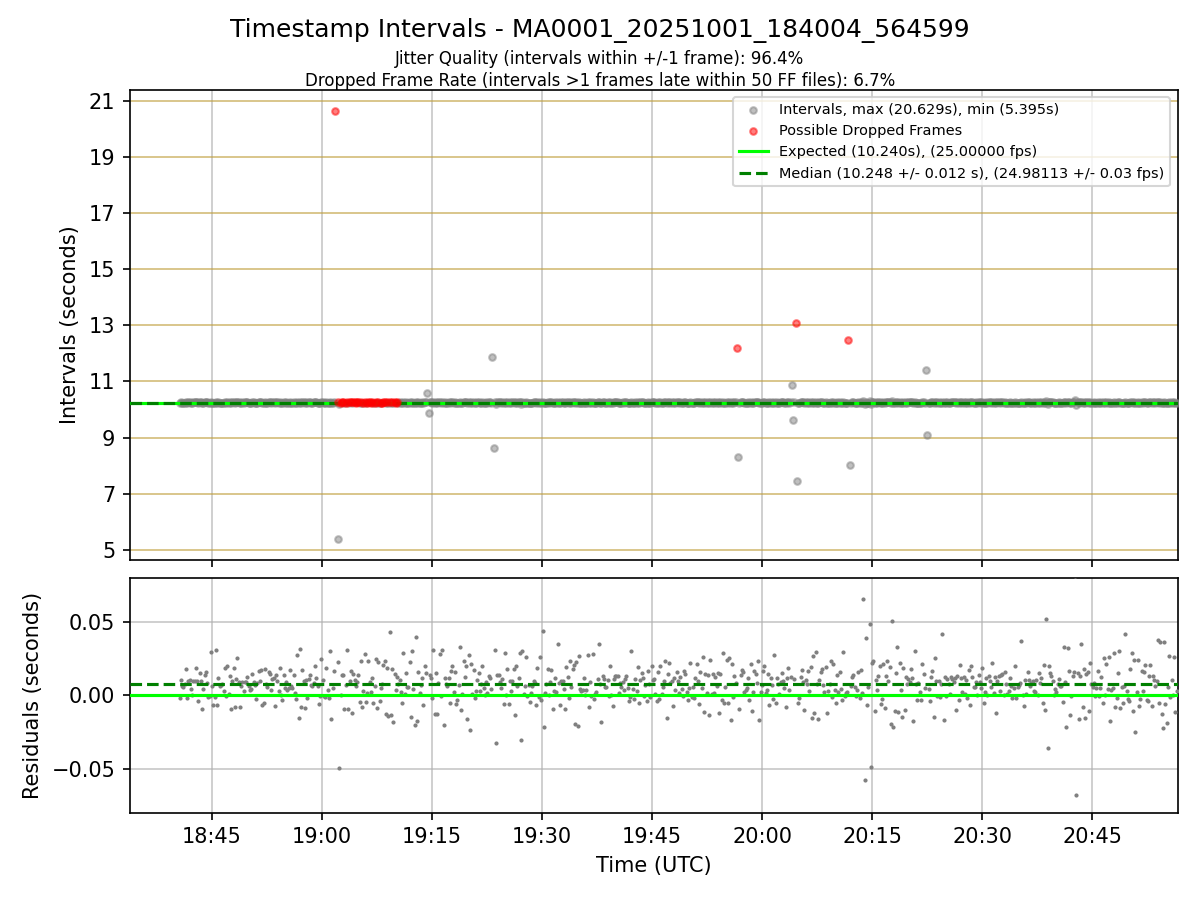The image size is (1200, 900).
Task: Click the grey dot marker in the legend
Action: click(754, 110)
